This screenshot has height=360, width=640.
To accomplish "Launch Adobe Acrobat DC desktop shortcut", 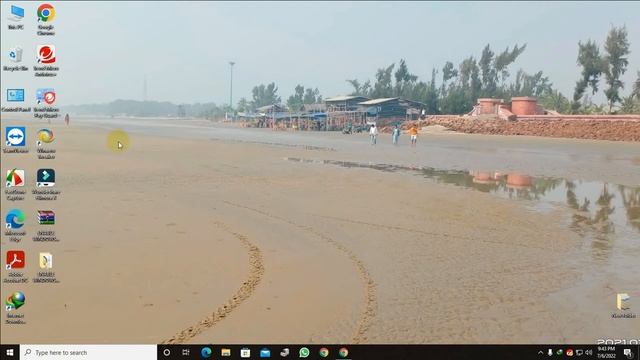I will coord(16,267).
